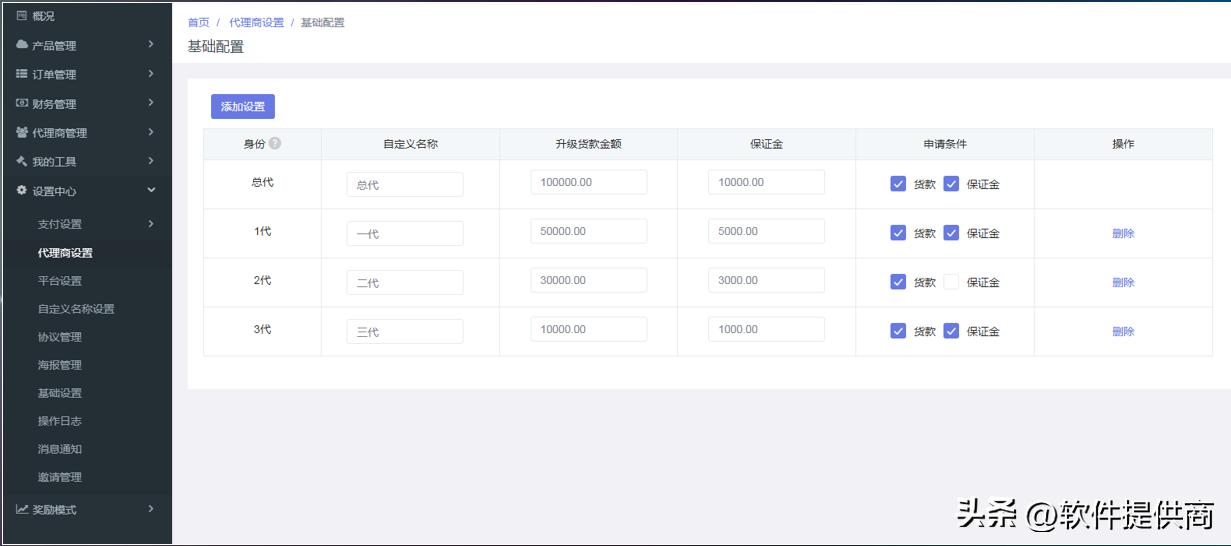Screen dimensions: 1231x546
Task: Click the 30000.00 upgrade amount field
Action: click(589, 280)
